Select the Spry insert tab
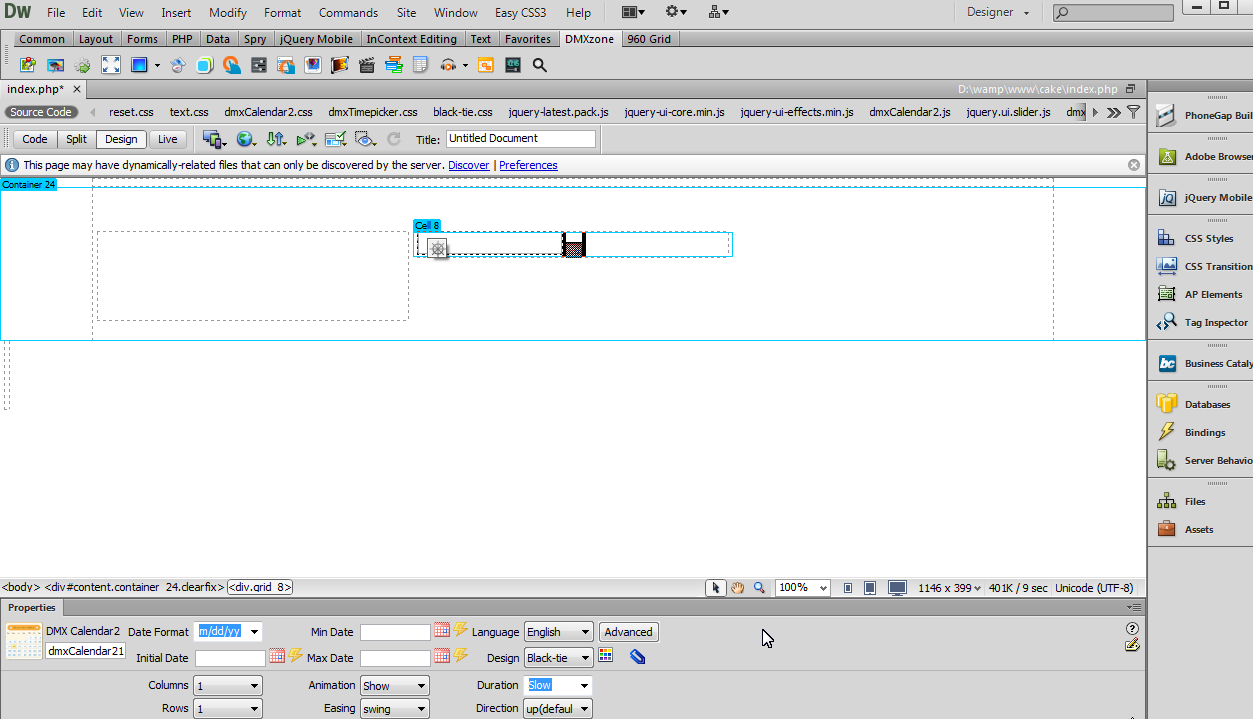Screen dimensions: 1253x719 [255, 39]
